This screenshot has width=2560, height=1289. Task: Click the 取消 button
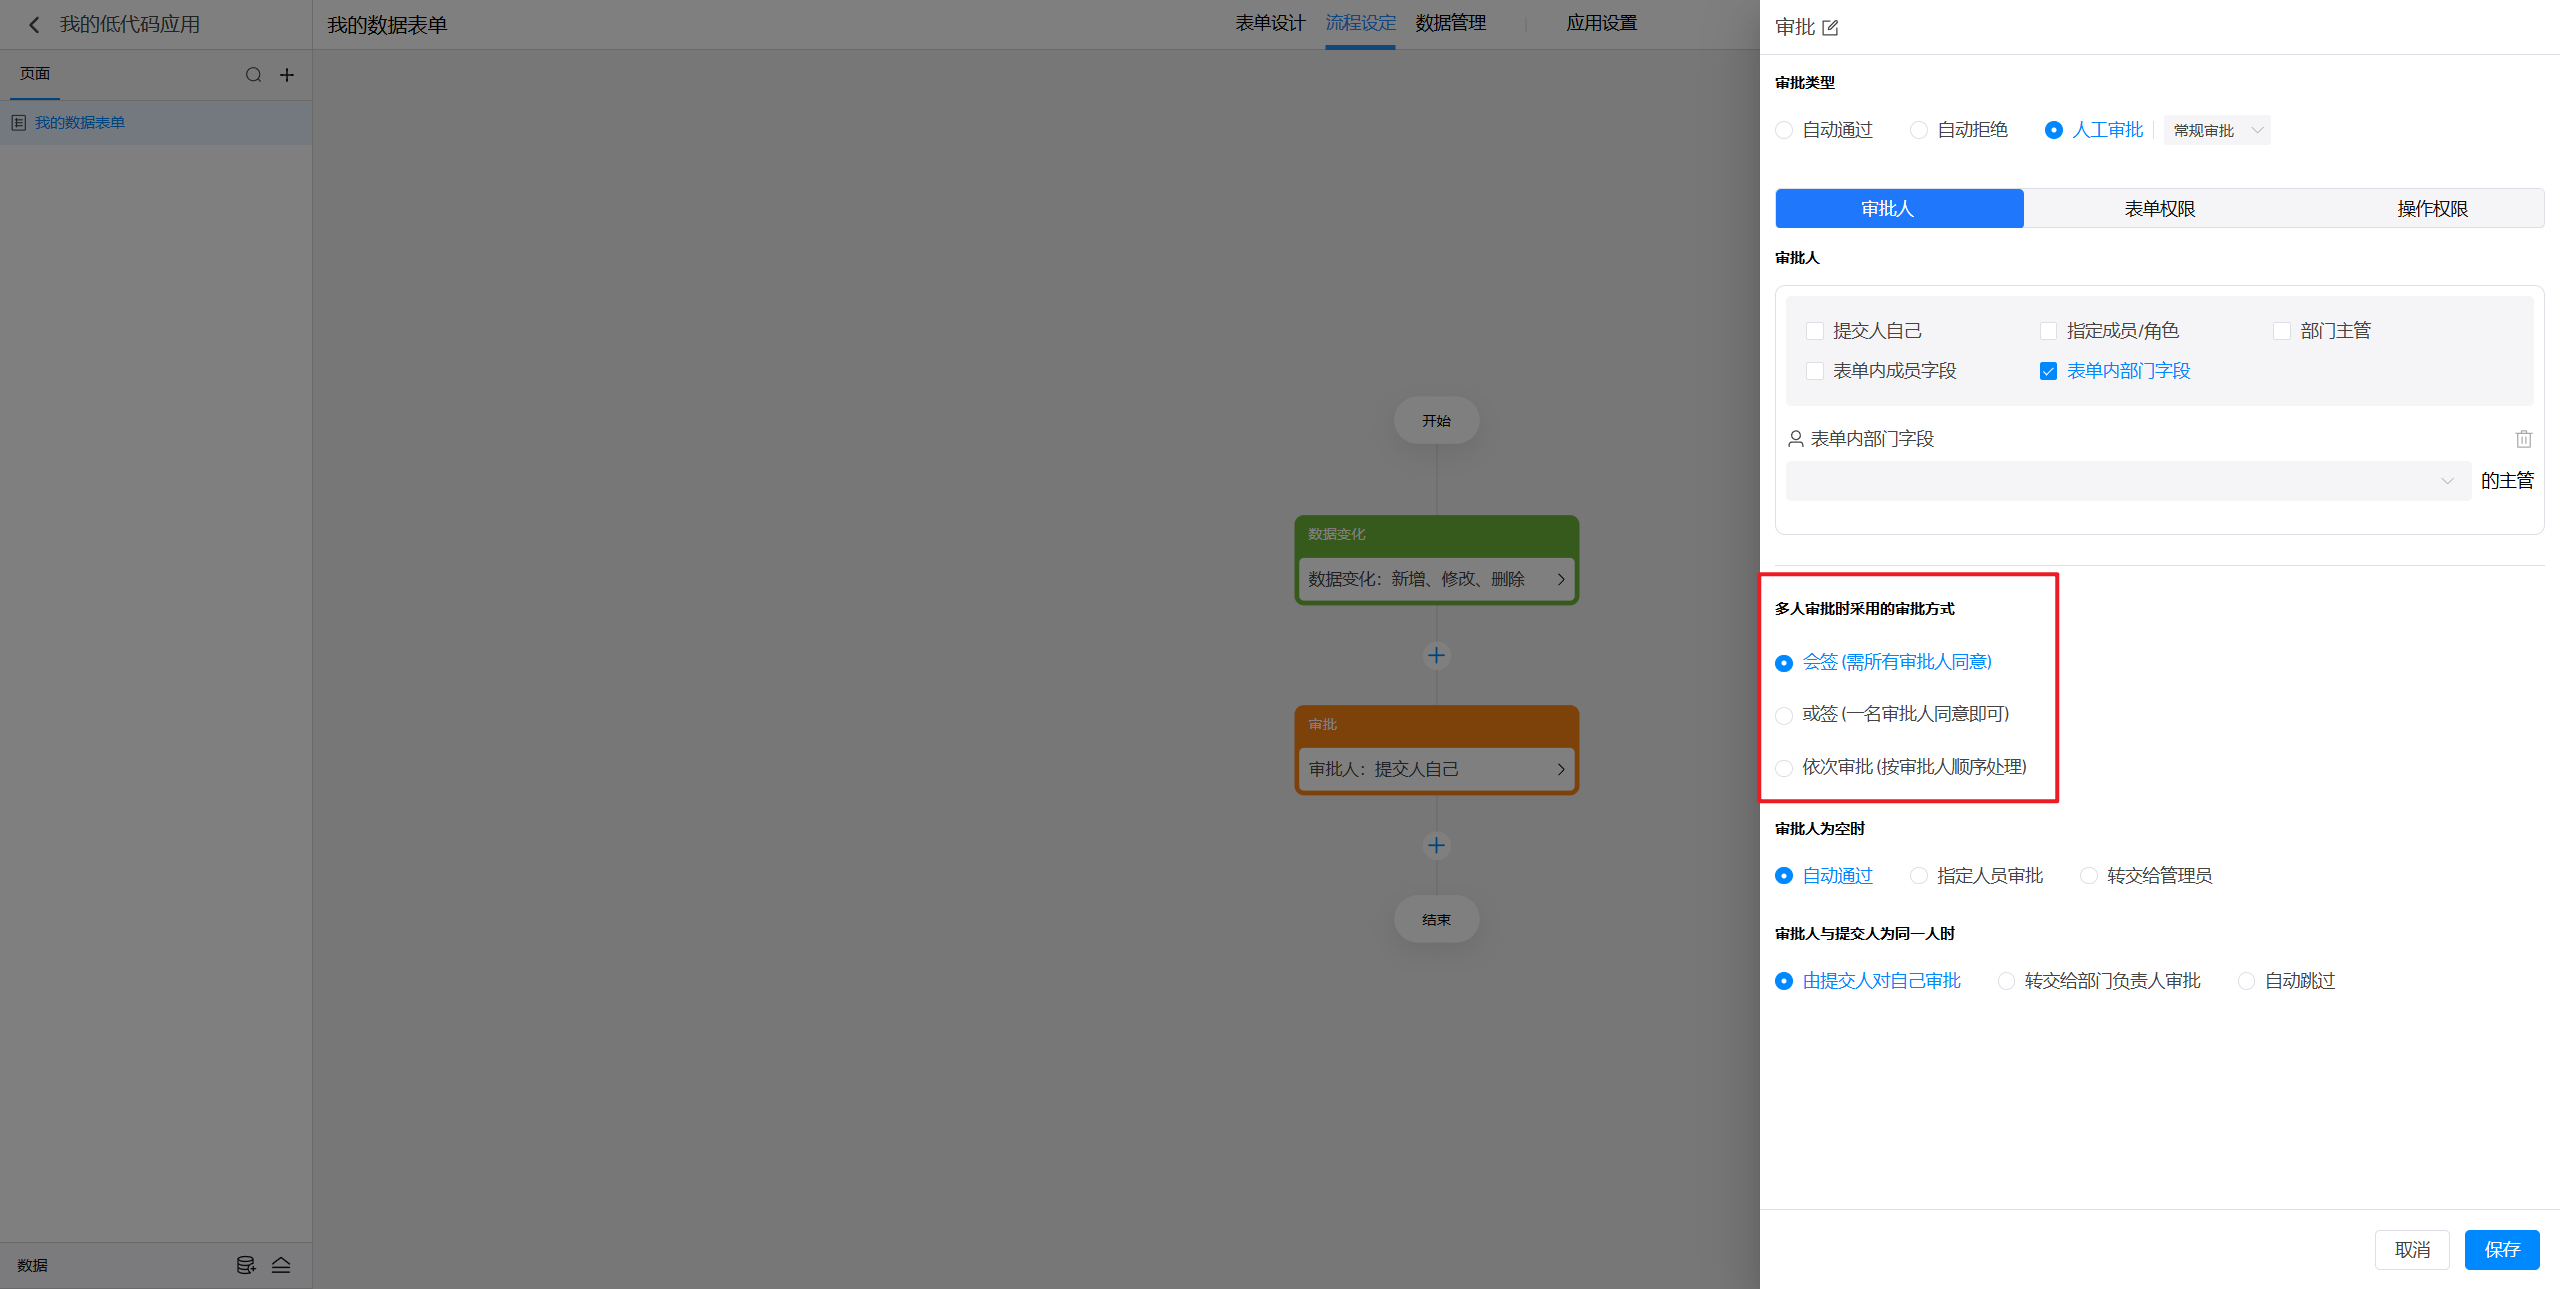[2411, 1249]
